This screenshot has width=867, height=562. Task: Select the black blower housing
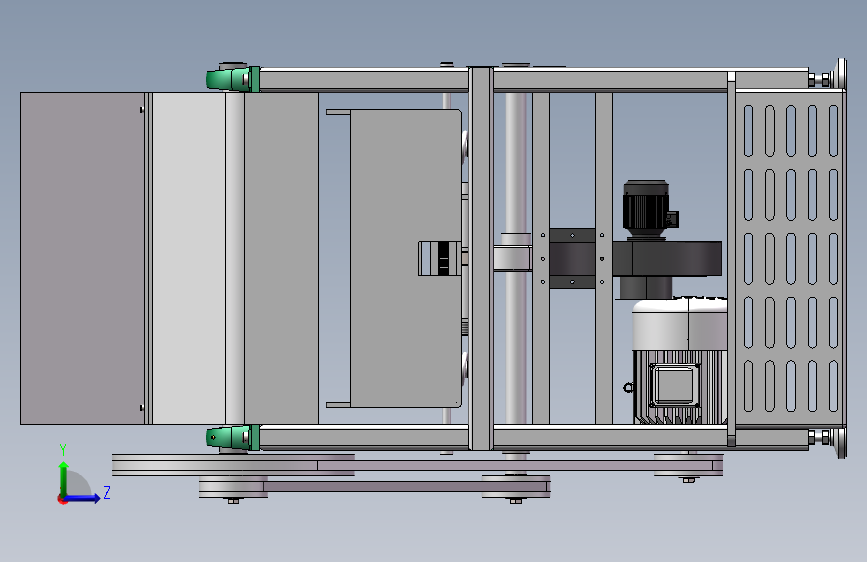point(667,259)
